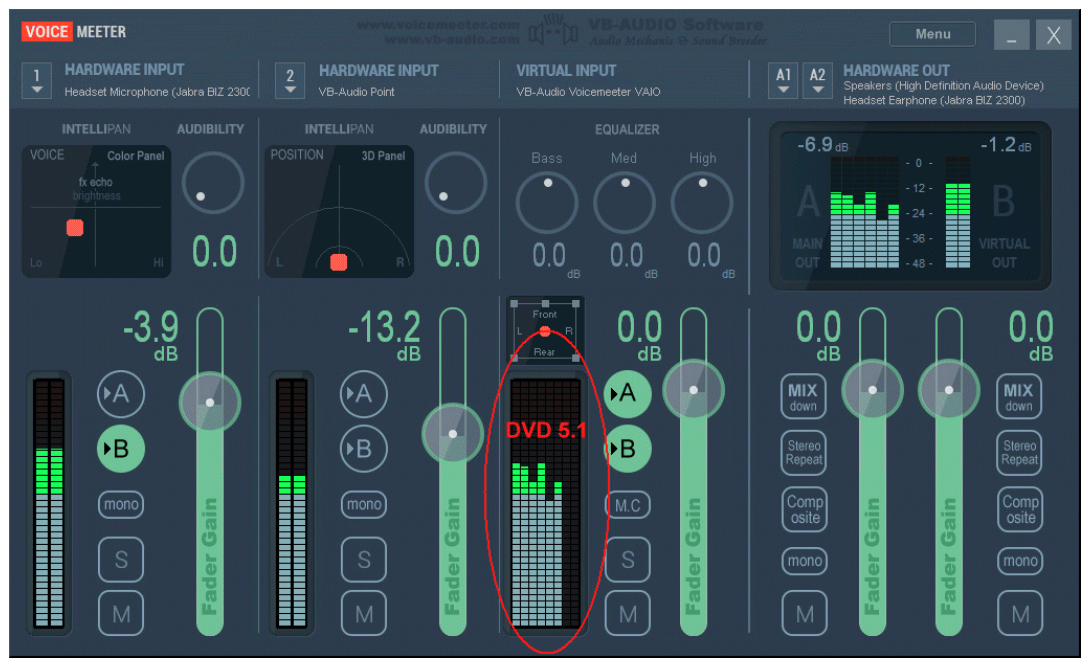Mute Hardware Input 2 strip
Image resolution: width=1088 pixels, height=666 pixels.
click(364, 614)
